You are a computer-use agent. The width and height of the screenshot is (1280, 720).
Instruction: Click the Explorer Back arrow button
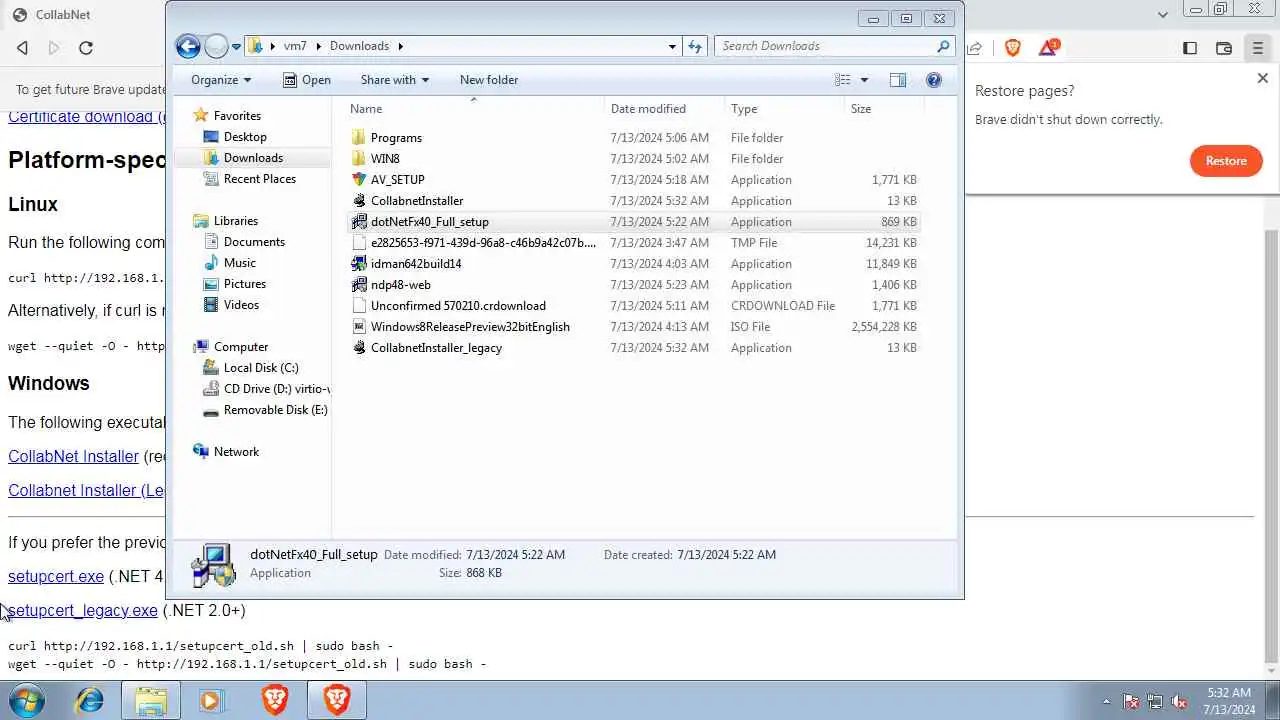click(188, 46)
